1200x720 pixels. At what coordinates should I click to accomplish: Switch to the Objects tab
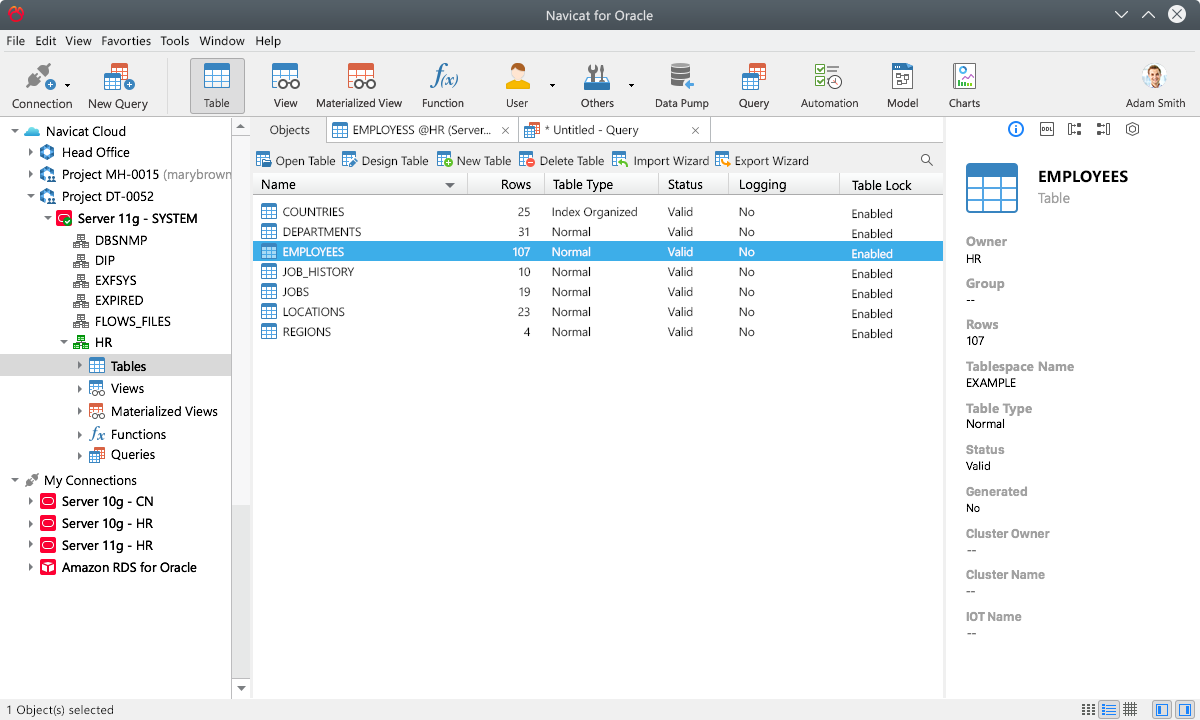click(x=290, y=130)
